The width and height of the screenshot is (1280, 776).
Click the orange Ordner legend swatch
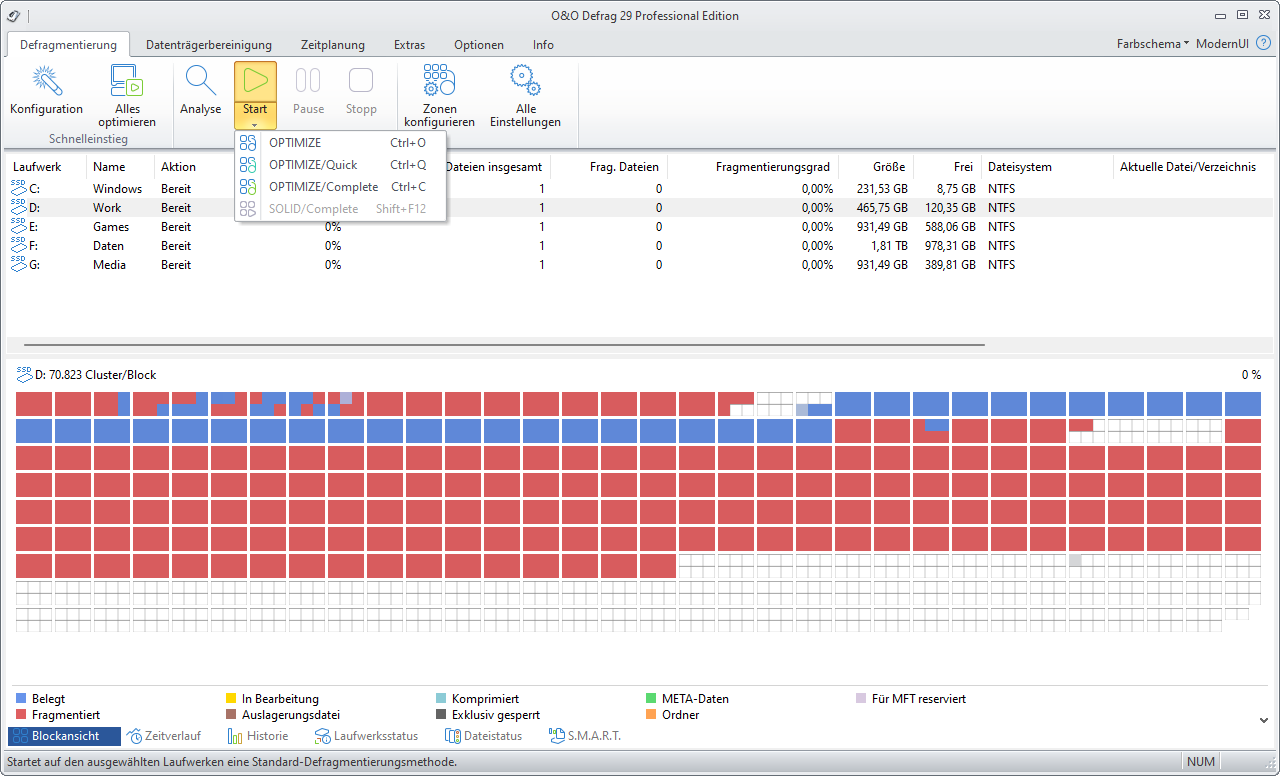point(652,715)
